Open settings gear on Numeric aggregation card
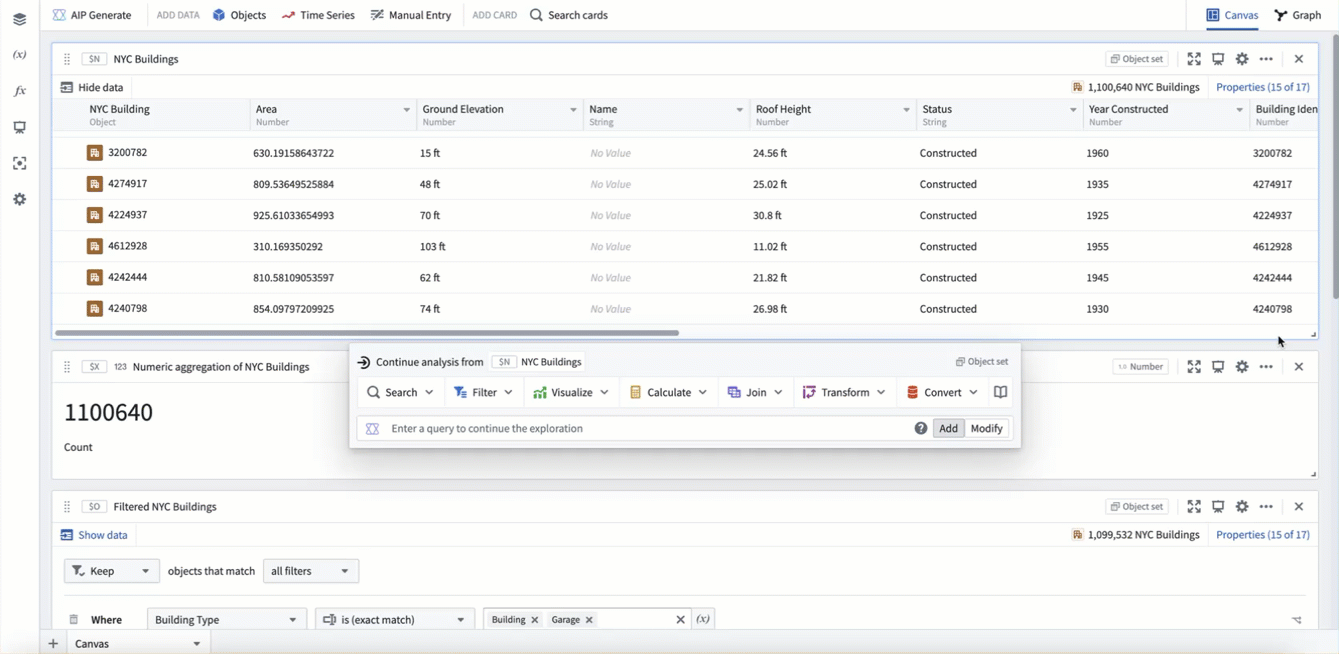Image resolution: width=1339 pixels, height=654 pixels. coord(1242,367)
